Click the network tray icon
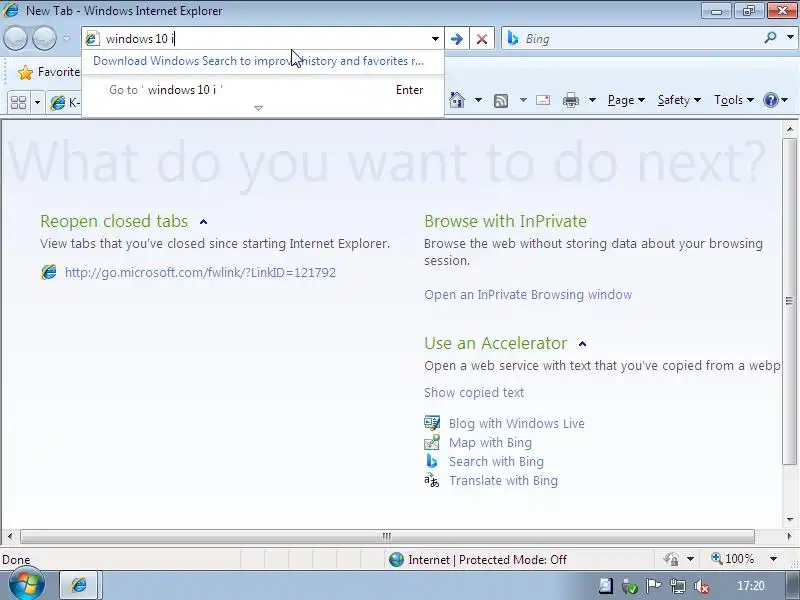 [678, 587]
